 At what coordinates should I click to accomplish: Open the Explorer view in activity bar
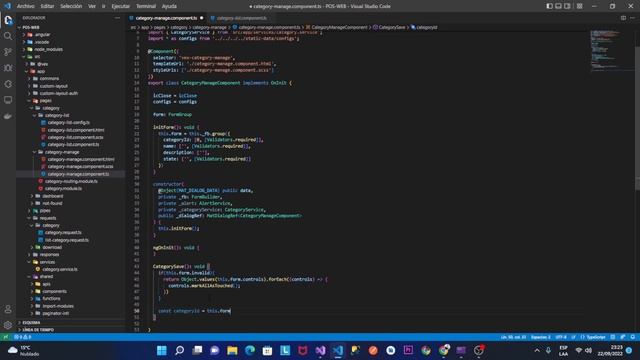[x=8, y=20]
